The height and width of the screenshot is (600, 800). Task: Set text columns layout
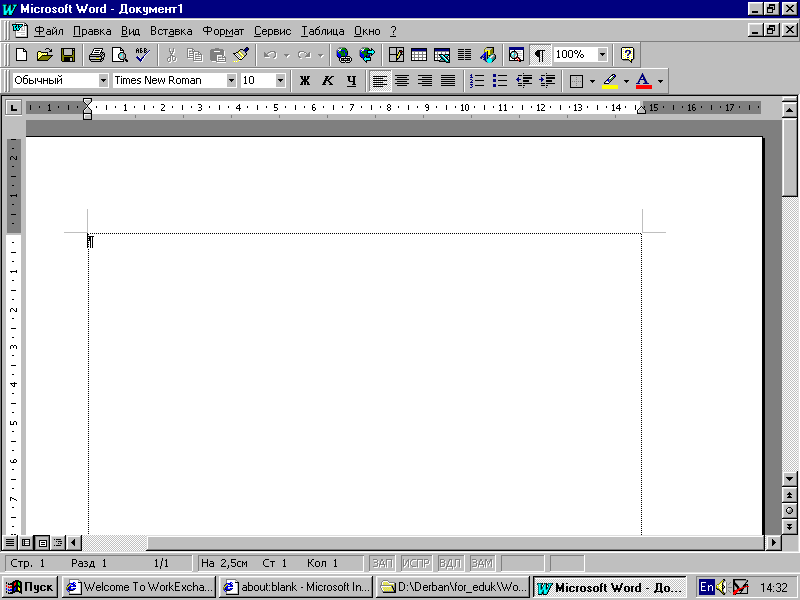coord(464,55)
